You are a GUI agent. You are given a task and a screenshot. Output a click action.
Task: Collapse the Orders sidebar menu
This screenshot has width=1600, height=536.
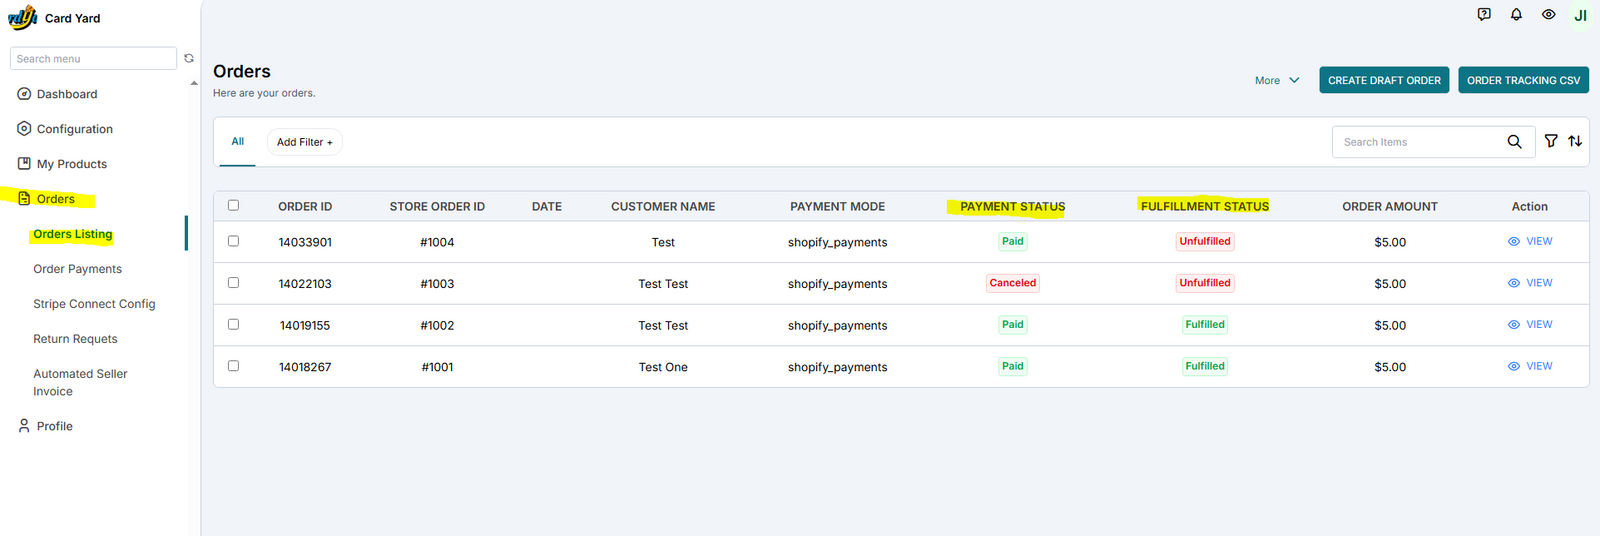(56, 199)
